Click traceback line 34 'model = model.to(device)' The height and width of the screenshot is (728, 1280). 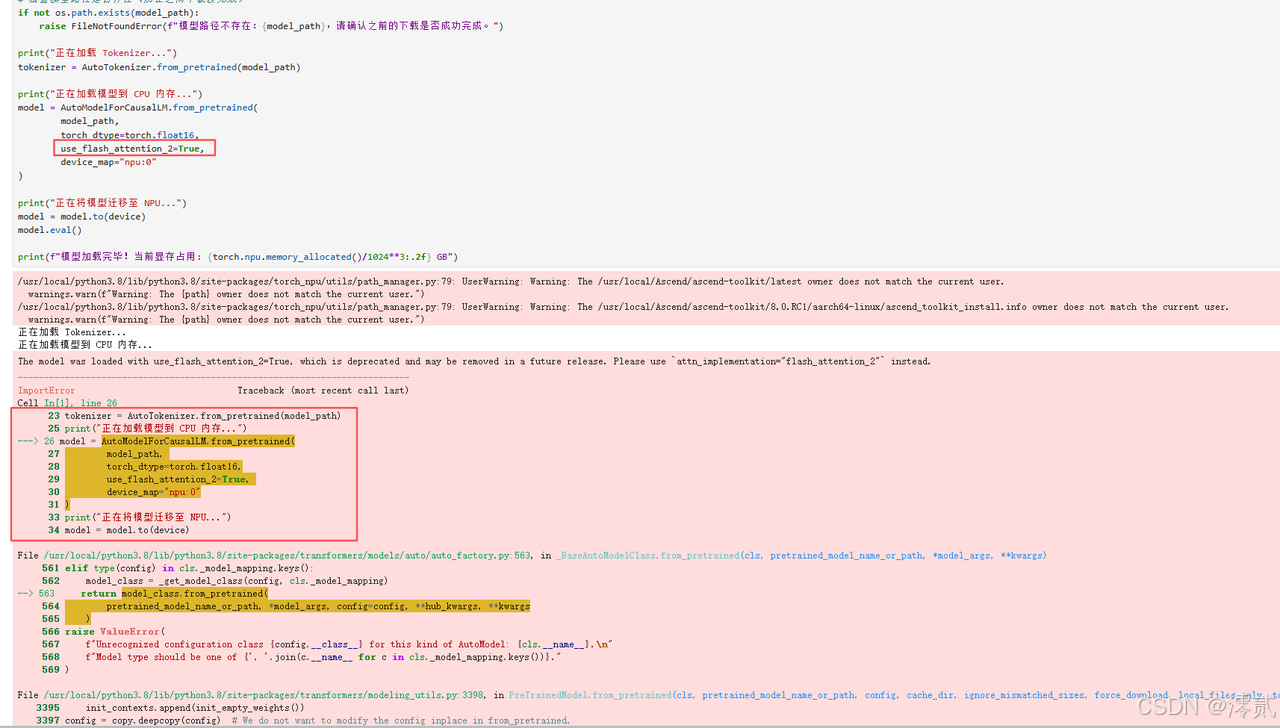(x=118, y=530)
